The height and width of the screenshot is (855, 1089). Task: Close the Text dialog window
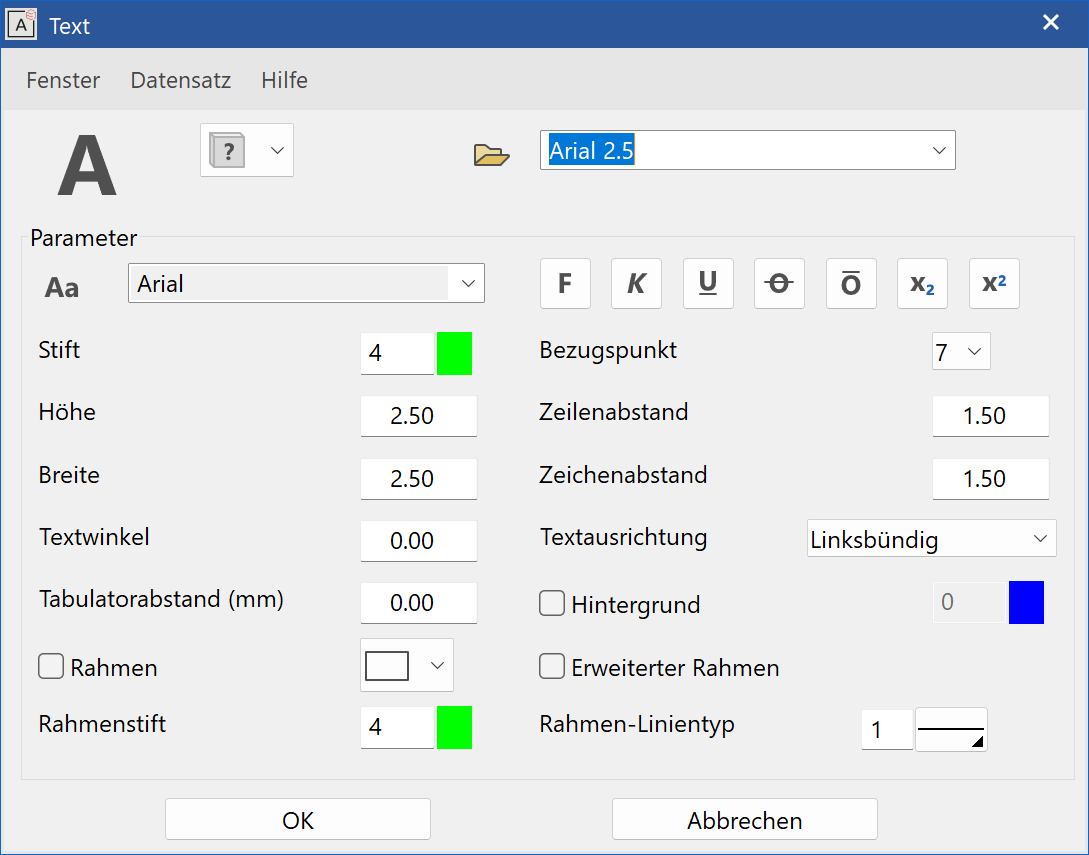pyautogui.click(x=1051, y=23)
